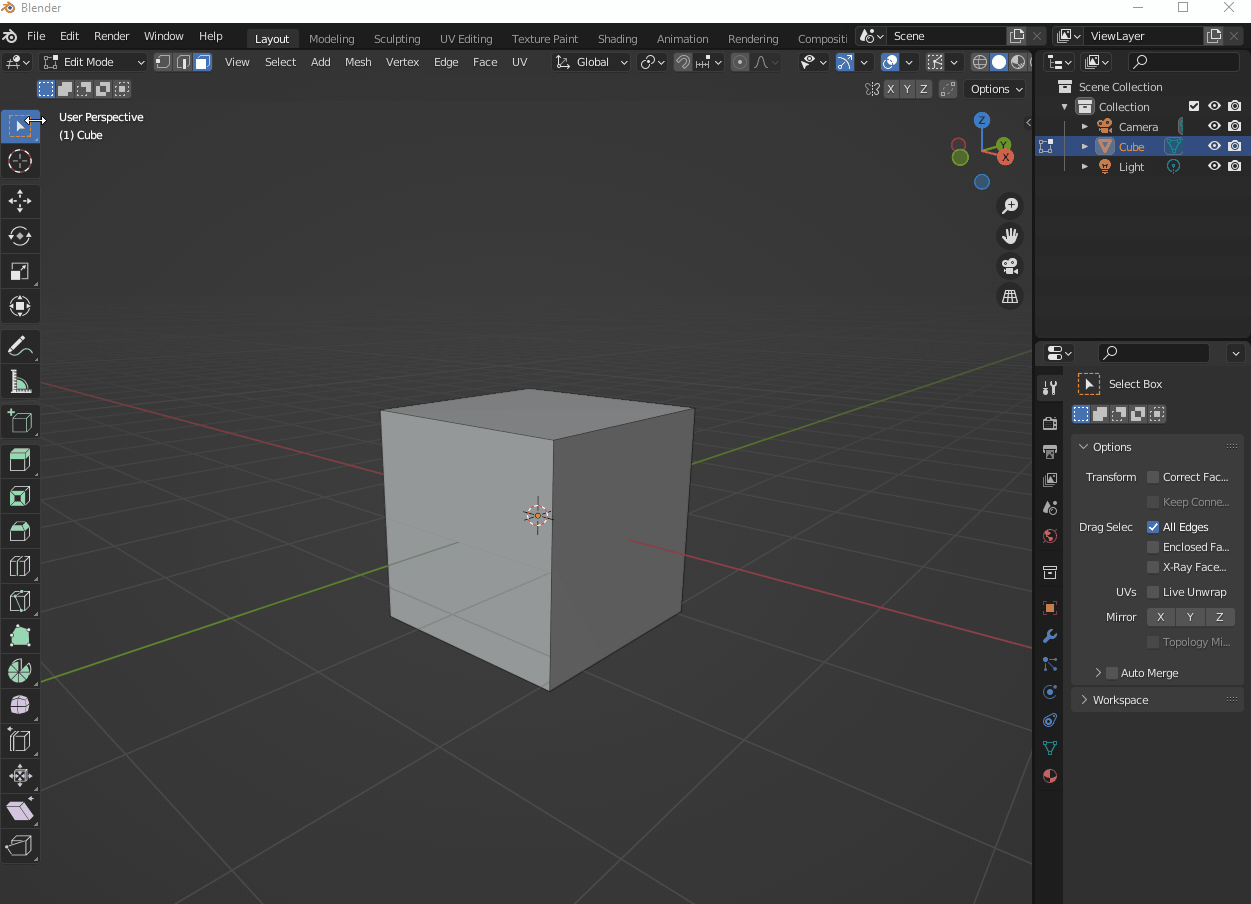The image size is (1251, 904).
Task: Activate the Rip Region tool
Action: 20,846
